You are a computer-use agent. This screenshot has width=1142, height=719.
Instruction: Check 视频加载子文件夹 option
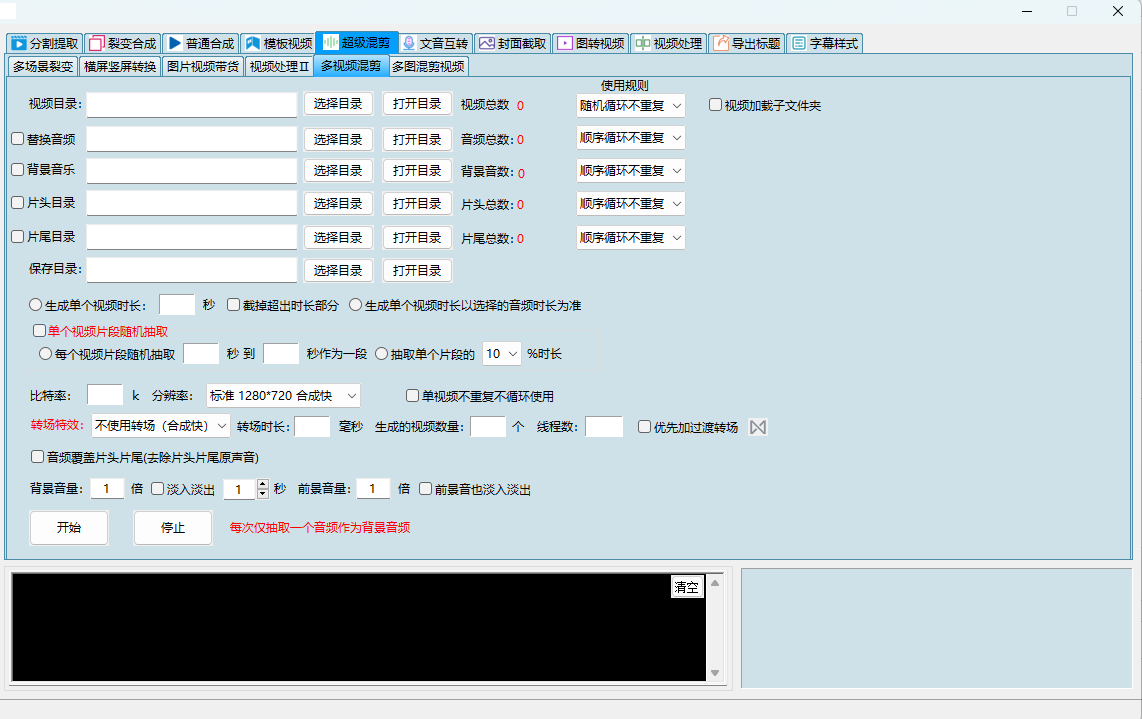[715, 104]
